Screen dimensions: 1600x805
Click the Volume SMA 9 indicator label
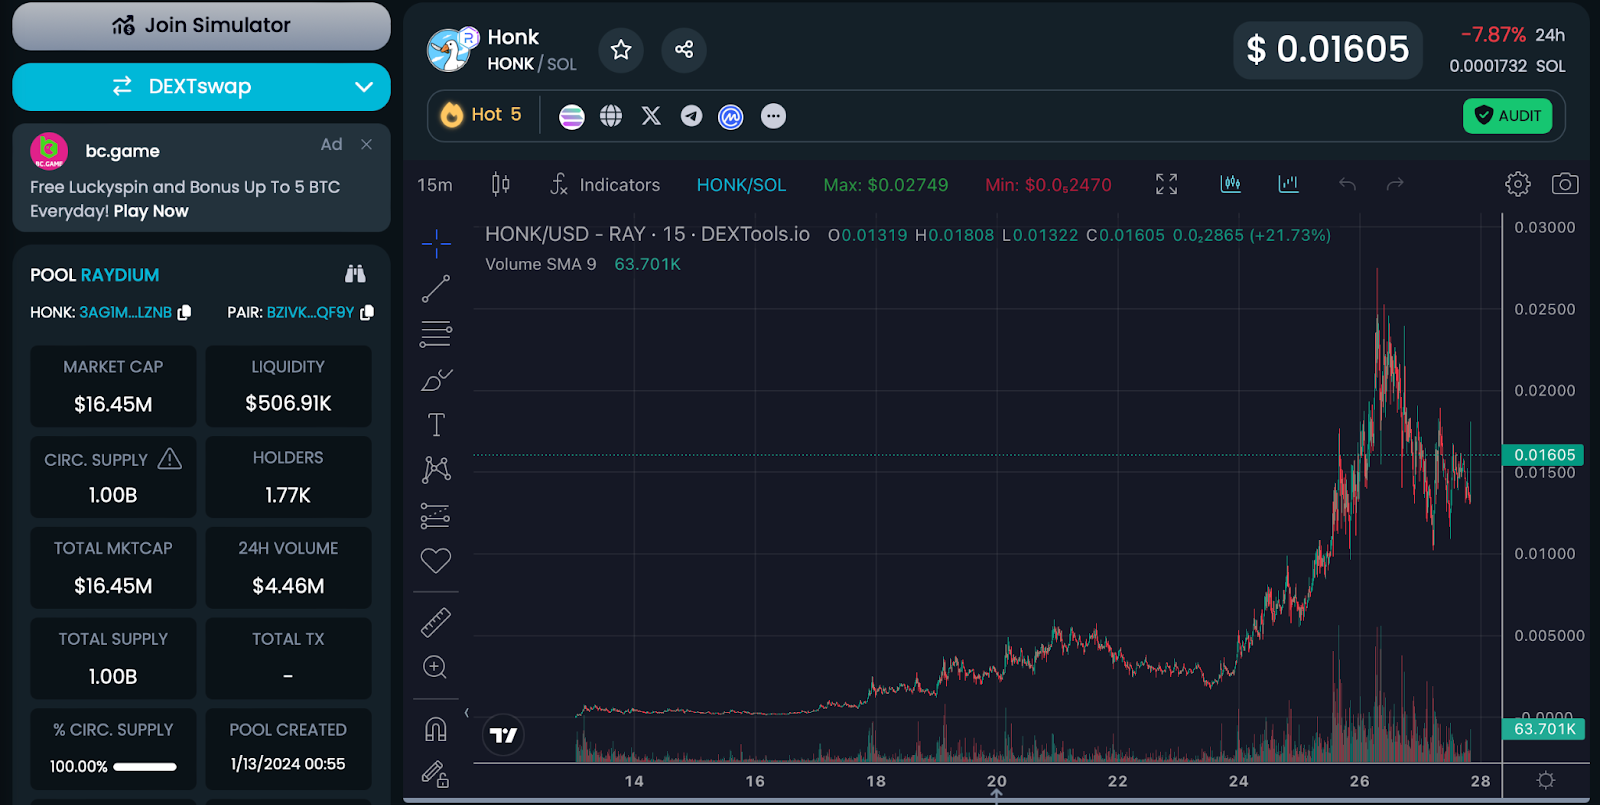(541, 264)
